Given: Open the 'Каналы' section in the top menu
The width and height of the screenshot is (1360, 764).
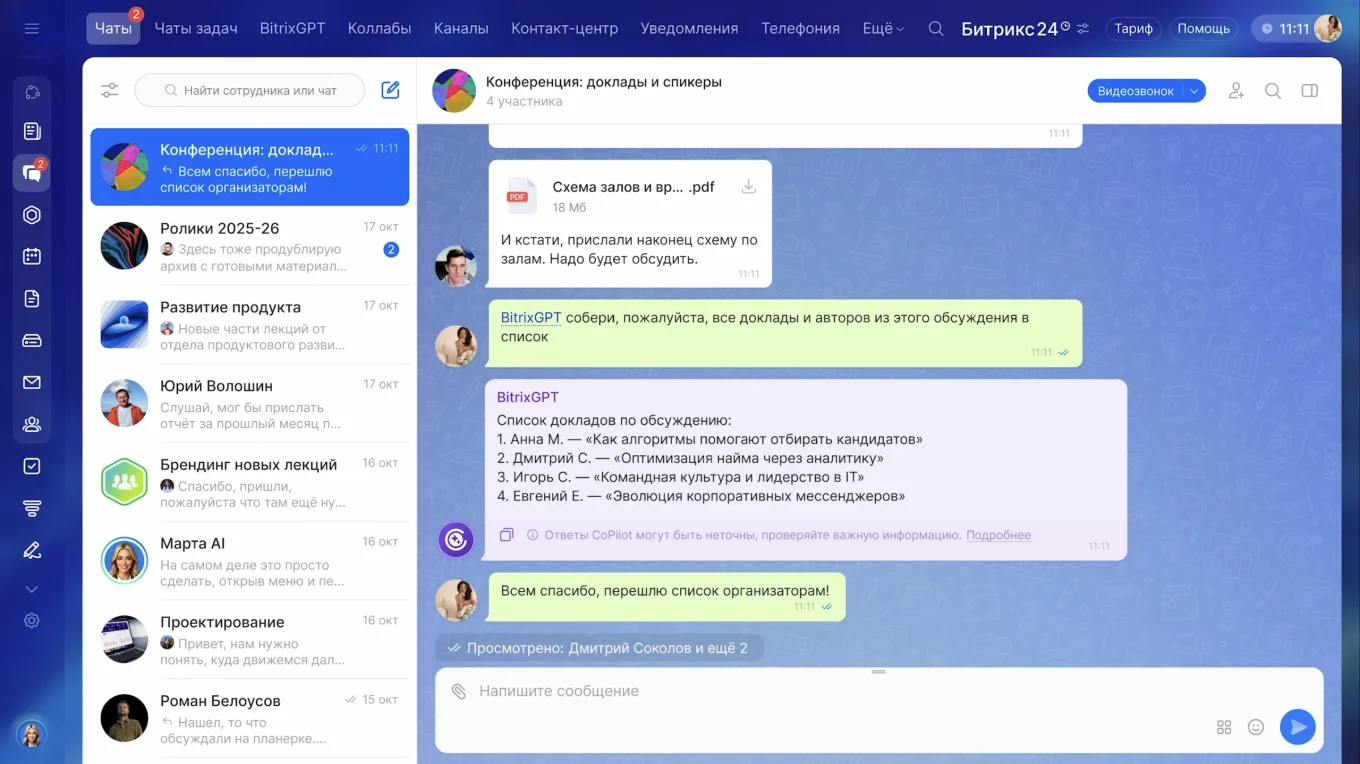Looking at the screenshot, I should click(x=461, y=28).
